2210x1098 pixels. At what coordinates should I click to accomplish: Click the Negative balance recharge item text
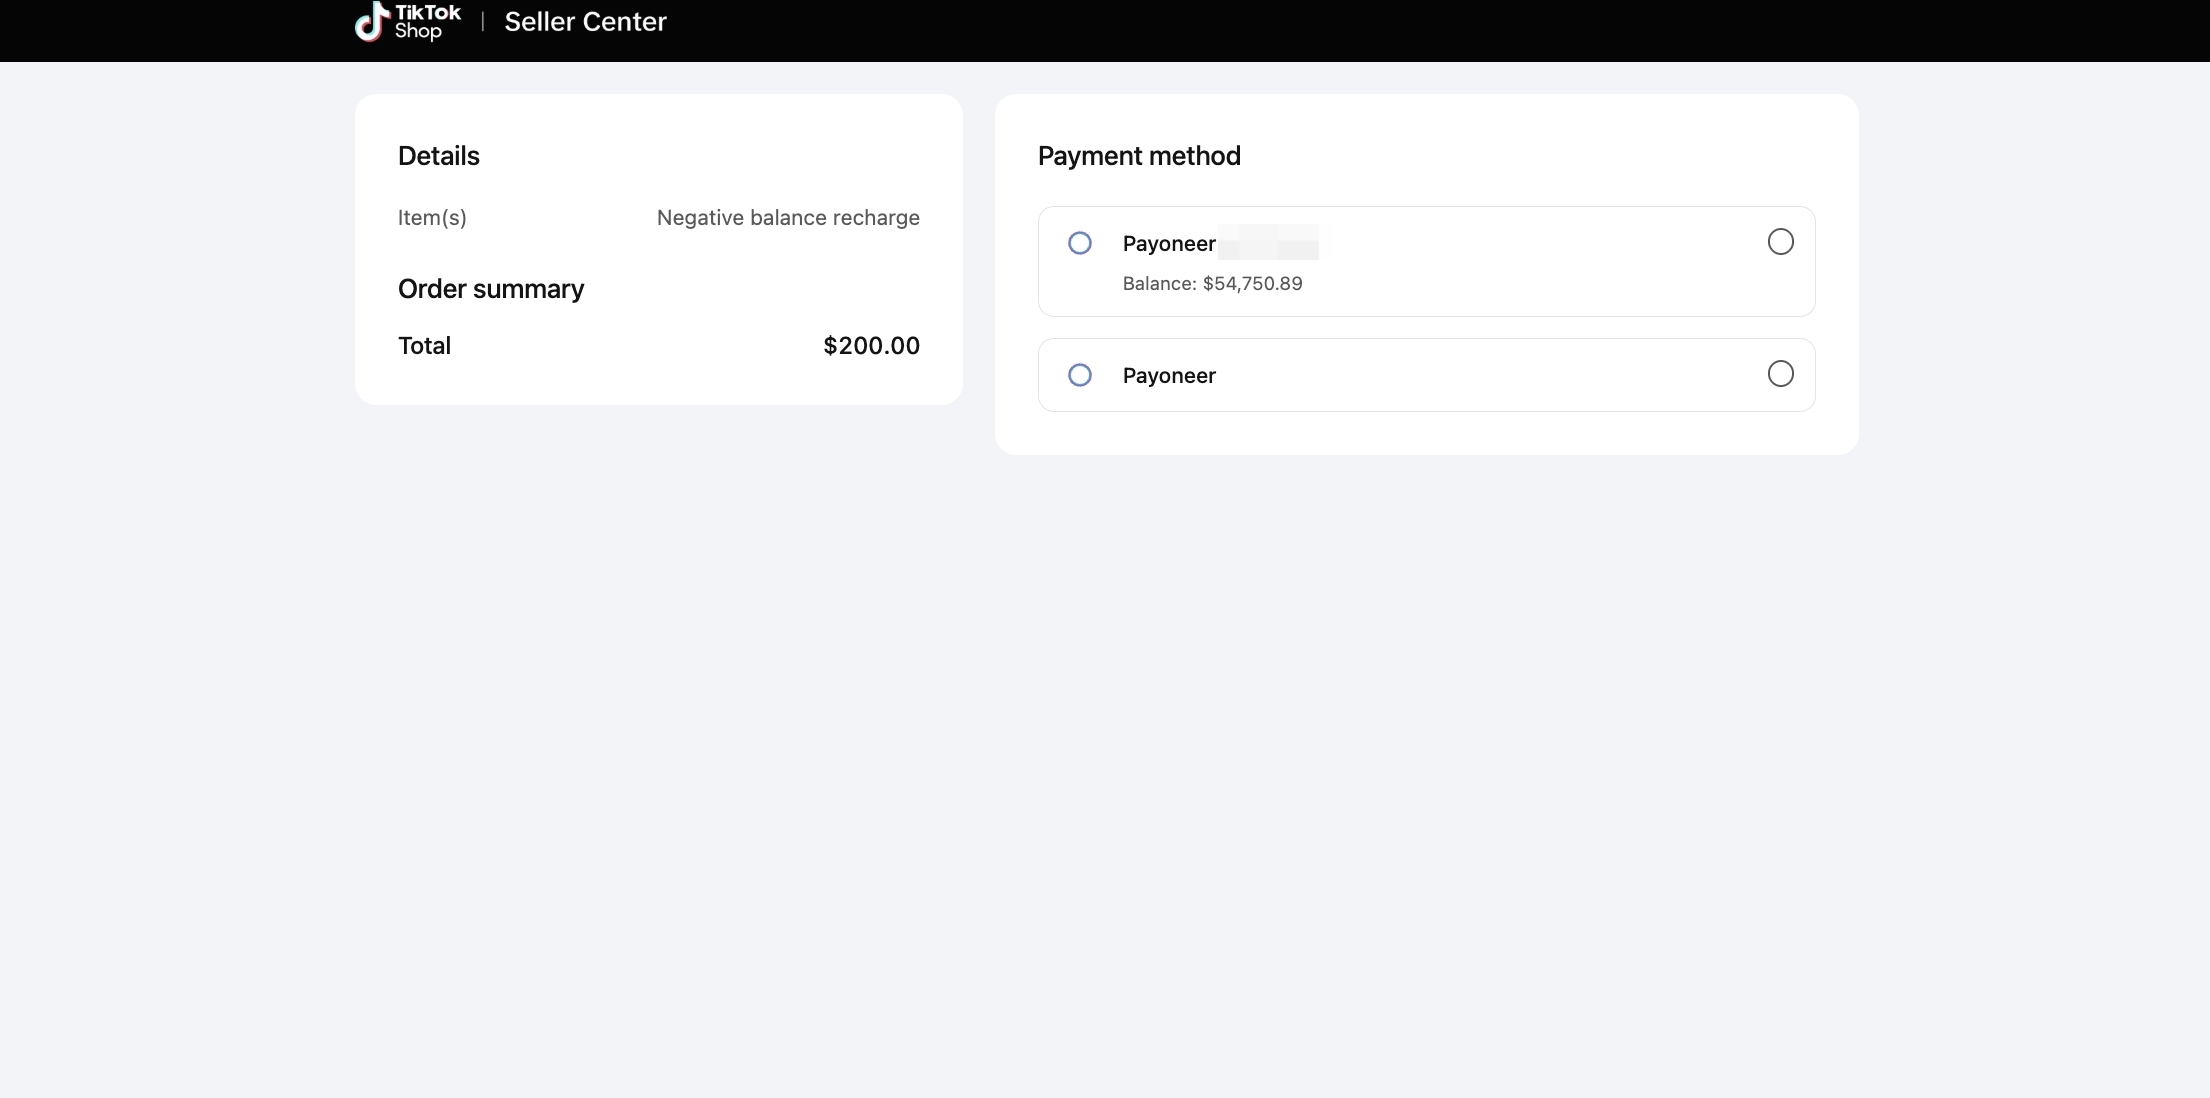coord(788,218)
